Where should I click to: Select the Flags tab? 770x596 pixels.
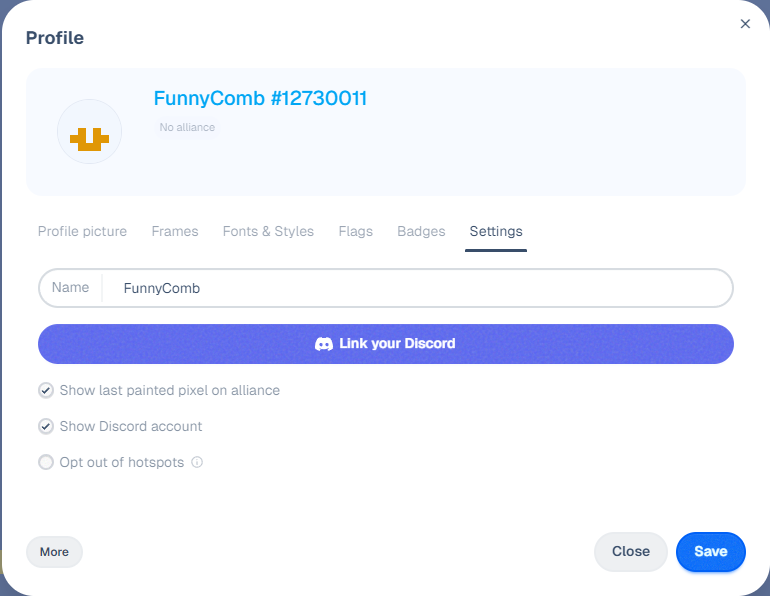356,231
